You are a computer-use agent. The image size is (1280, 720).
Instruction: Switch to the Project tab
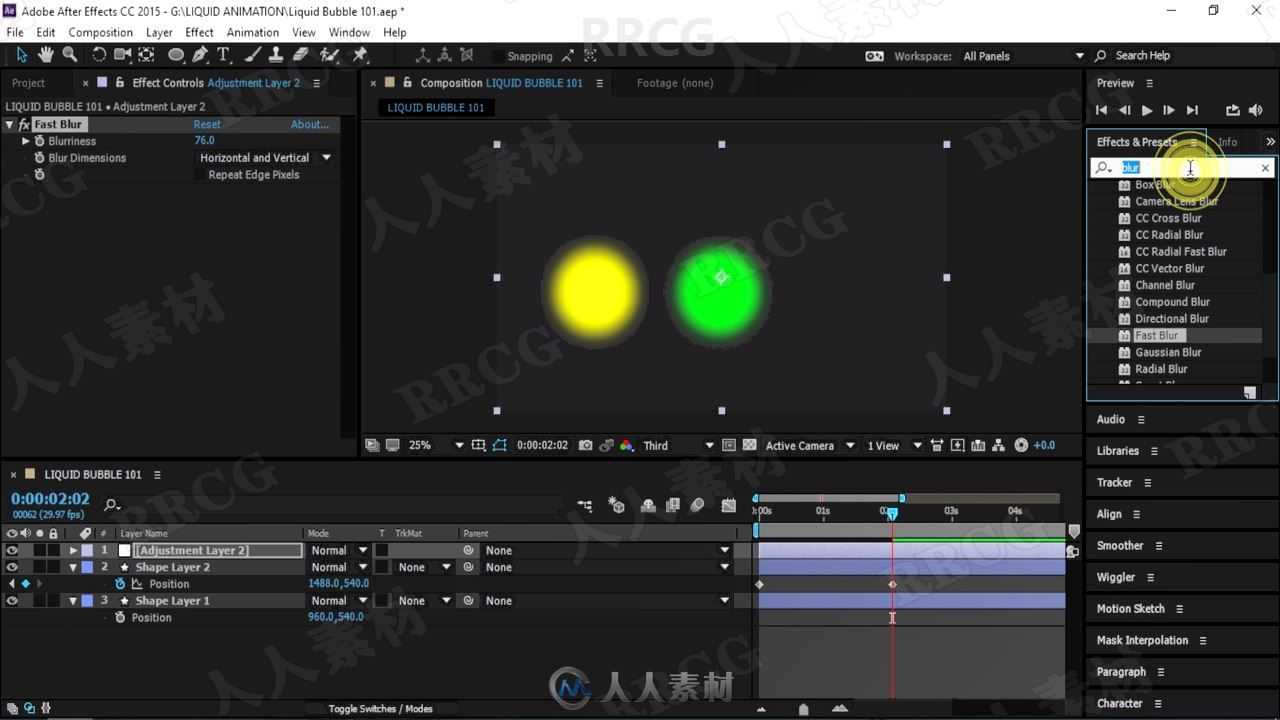[x=28, y=83]
